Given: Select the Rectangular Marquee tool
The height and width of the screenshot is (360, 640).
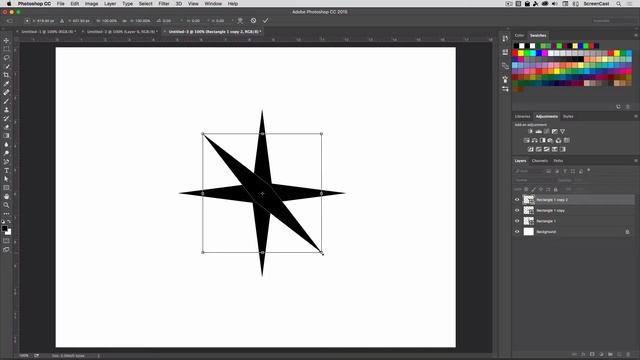Looking at the screenshot, I should pos(6,49).
